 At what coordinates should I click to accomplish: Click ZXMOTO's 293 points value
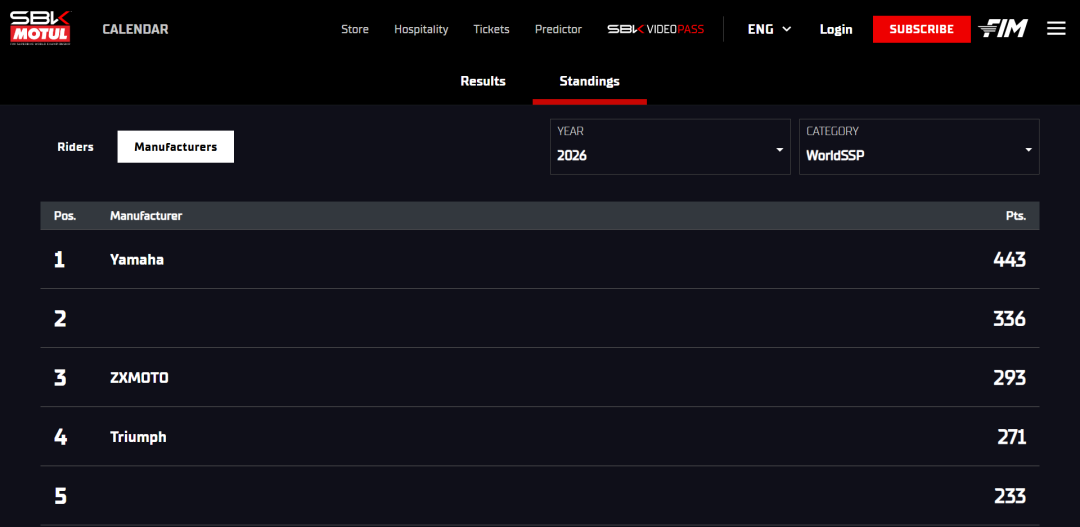(x=1009, y=378)
